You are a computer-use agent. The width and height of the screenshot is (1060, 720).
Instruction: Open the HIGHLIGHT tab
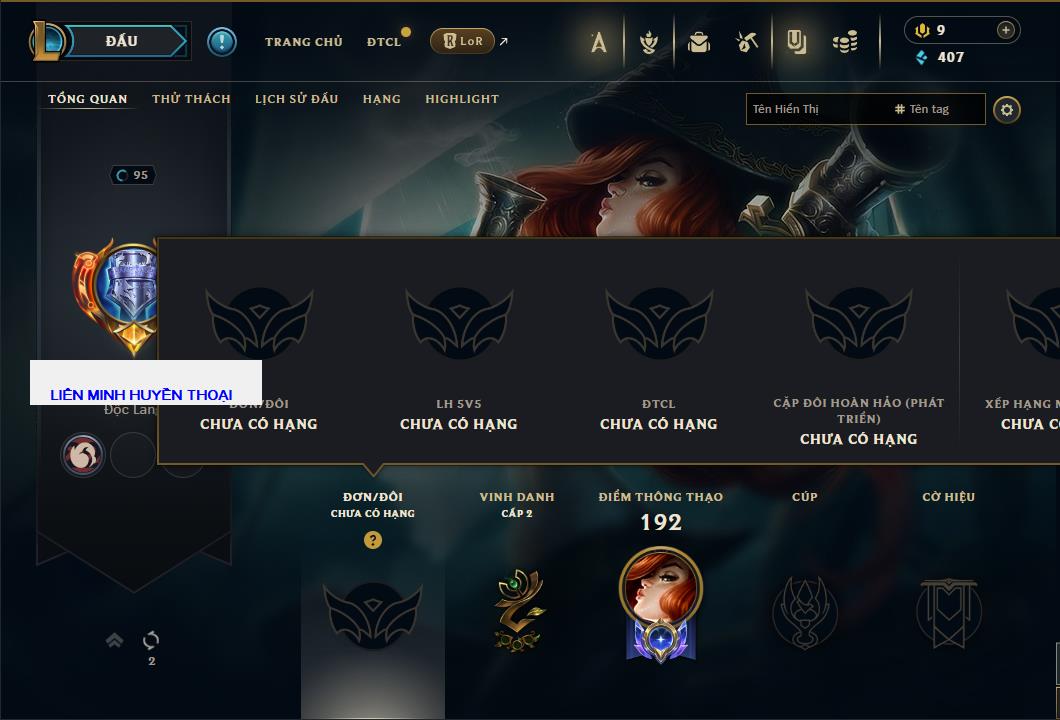coord(462,99)
